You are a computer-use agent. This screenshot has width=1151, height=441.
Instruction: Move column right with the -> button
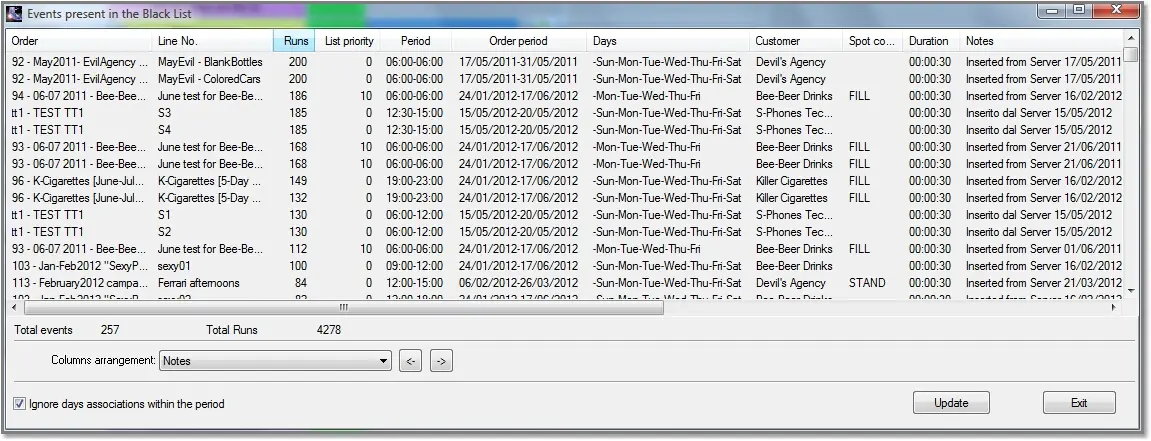pos(442,362)
